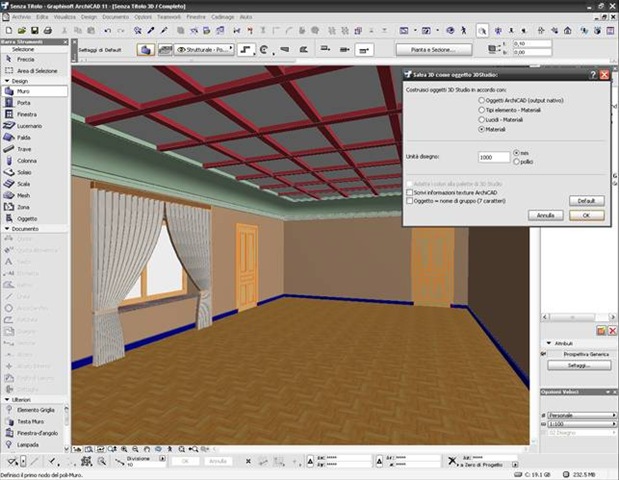The height and width of the screenshot is (480, 619).
Task: Check 'Oggetto = nome di gruppo' option
Action: point(410,201)
